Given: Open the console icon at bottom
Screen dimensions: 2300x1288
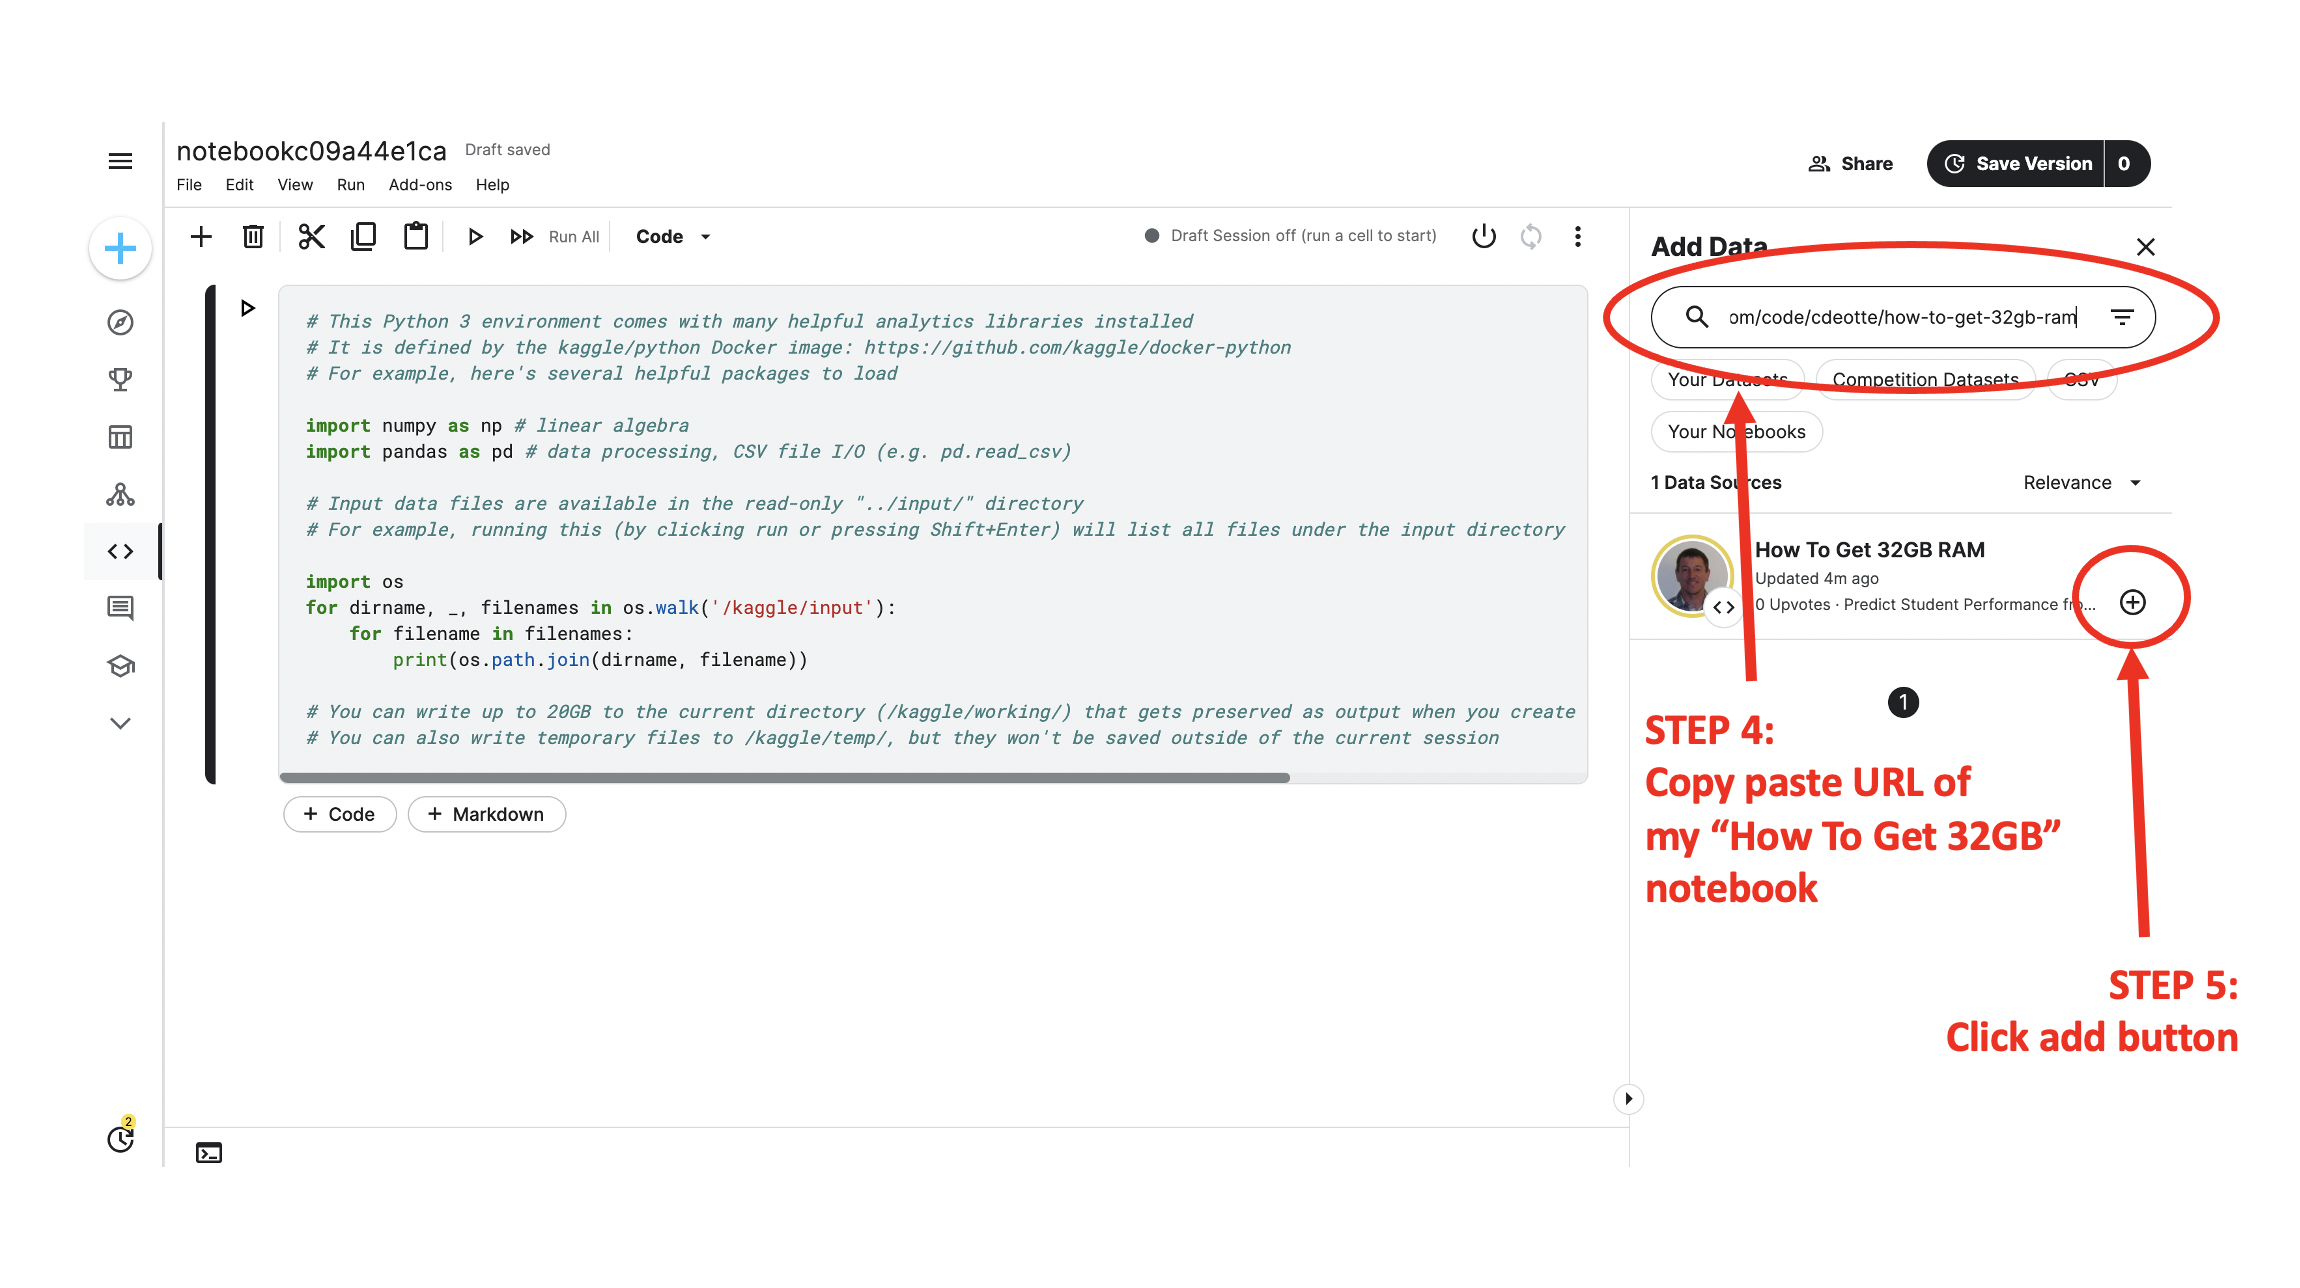Looking at the screenshot, I should 209,1153.
